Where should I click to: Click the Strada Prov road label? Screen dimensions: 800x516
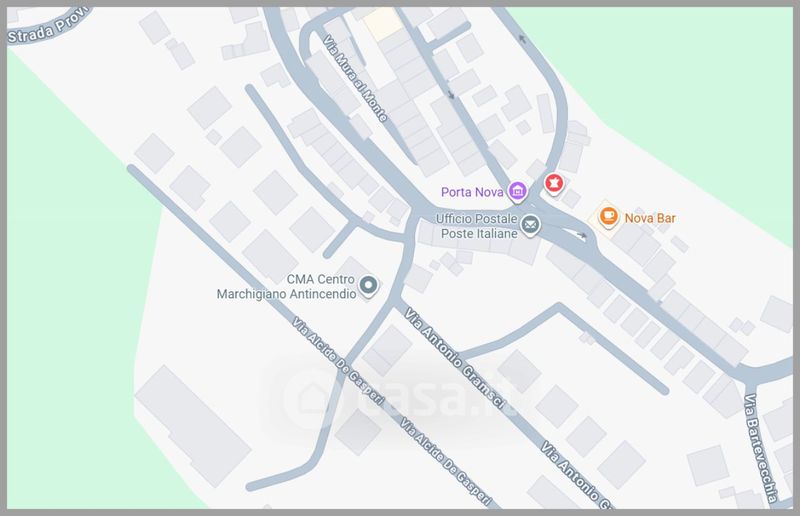[x=47, y=28]
